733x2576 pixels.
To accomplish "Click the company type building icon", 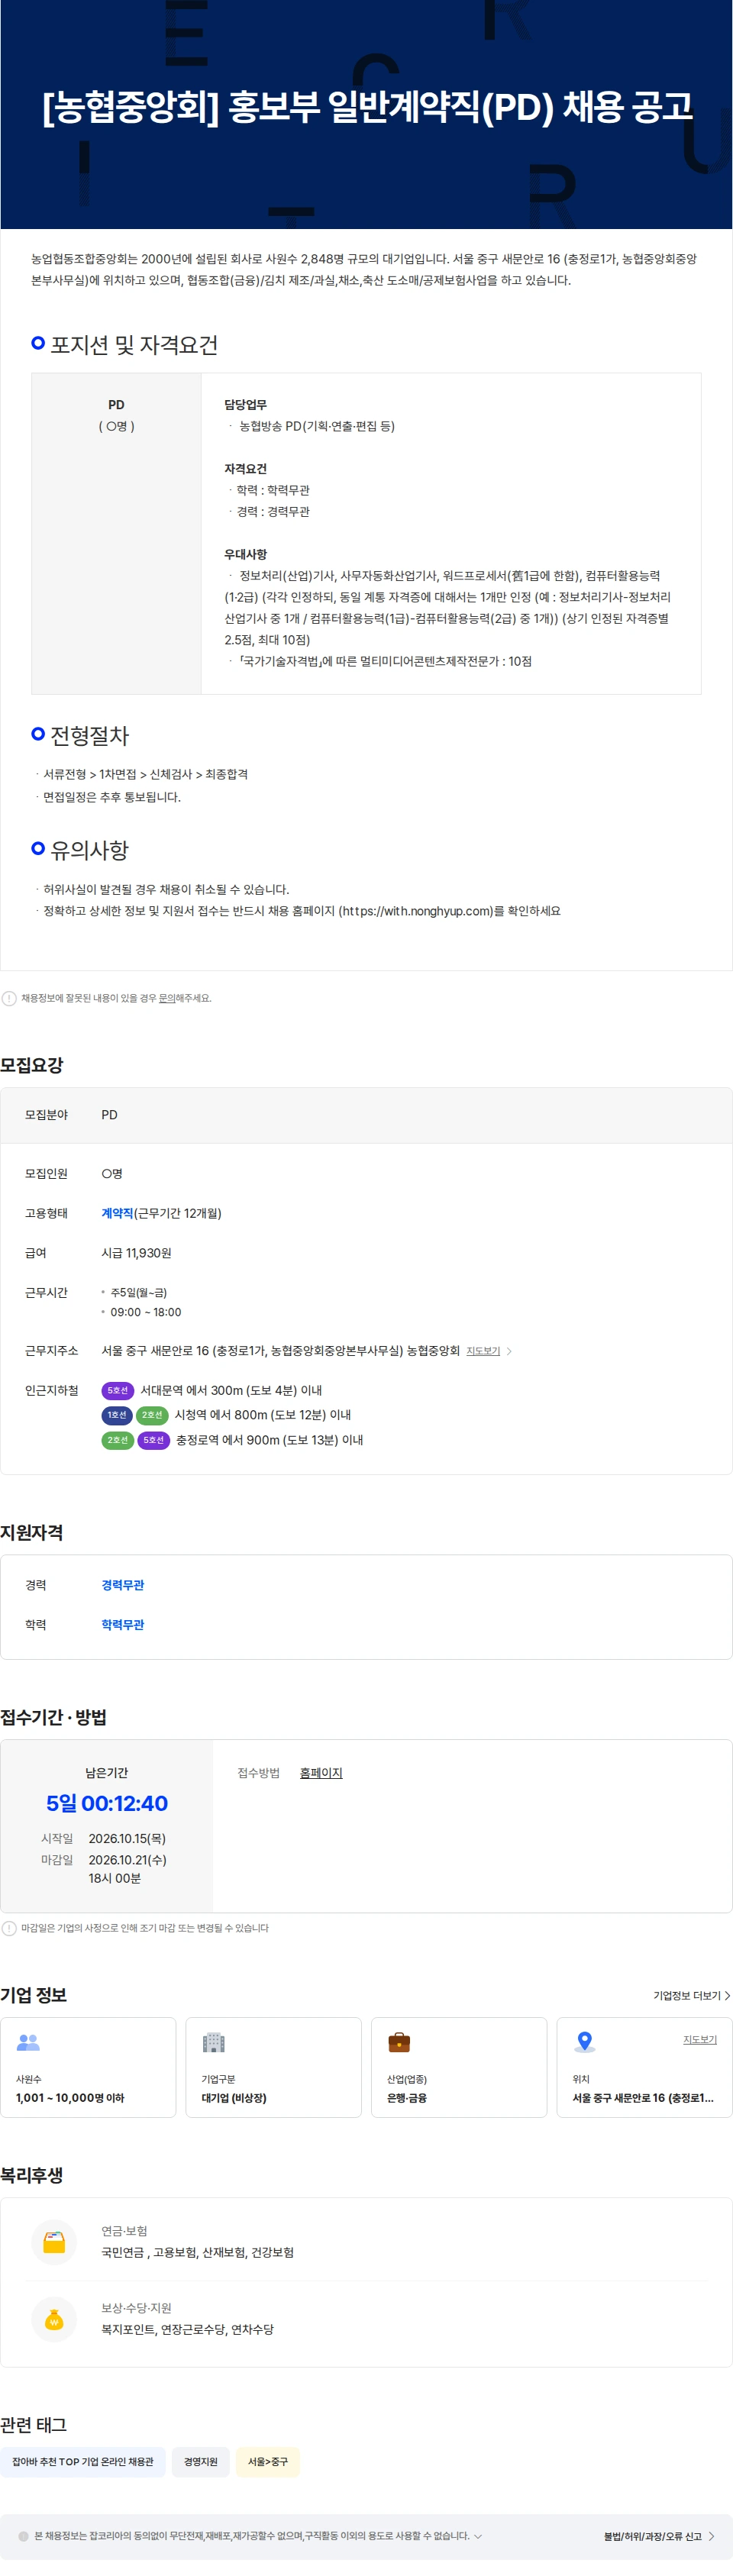I will click(213, 2042).
